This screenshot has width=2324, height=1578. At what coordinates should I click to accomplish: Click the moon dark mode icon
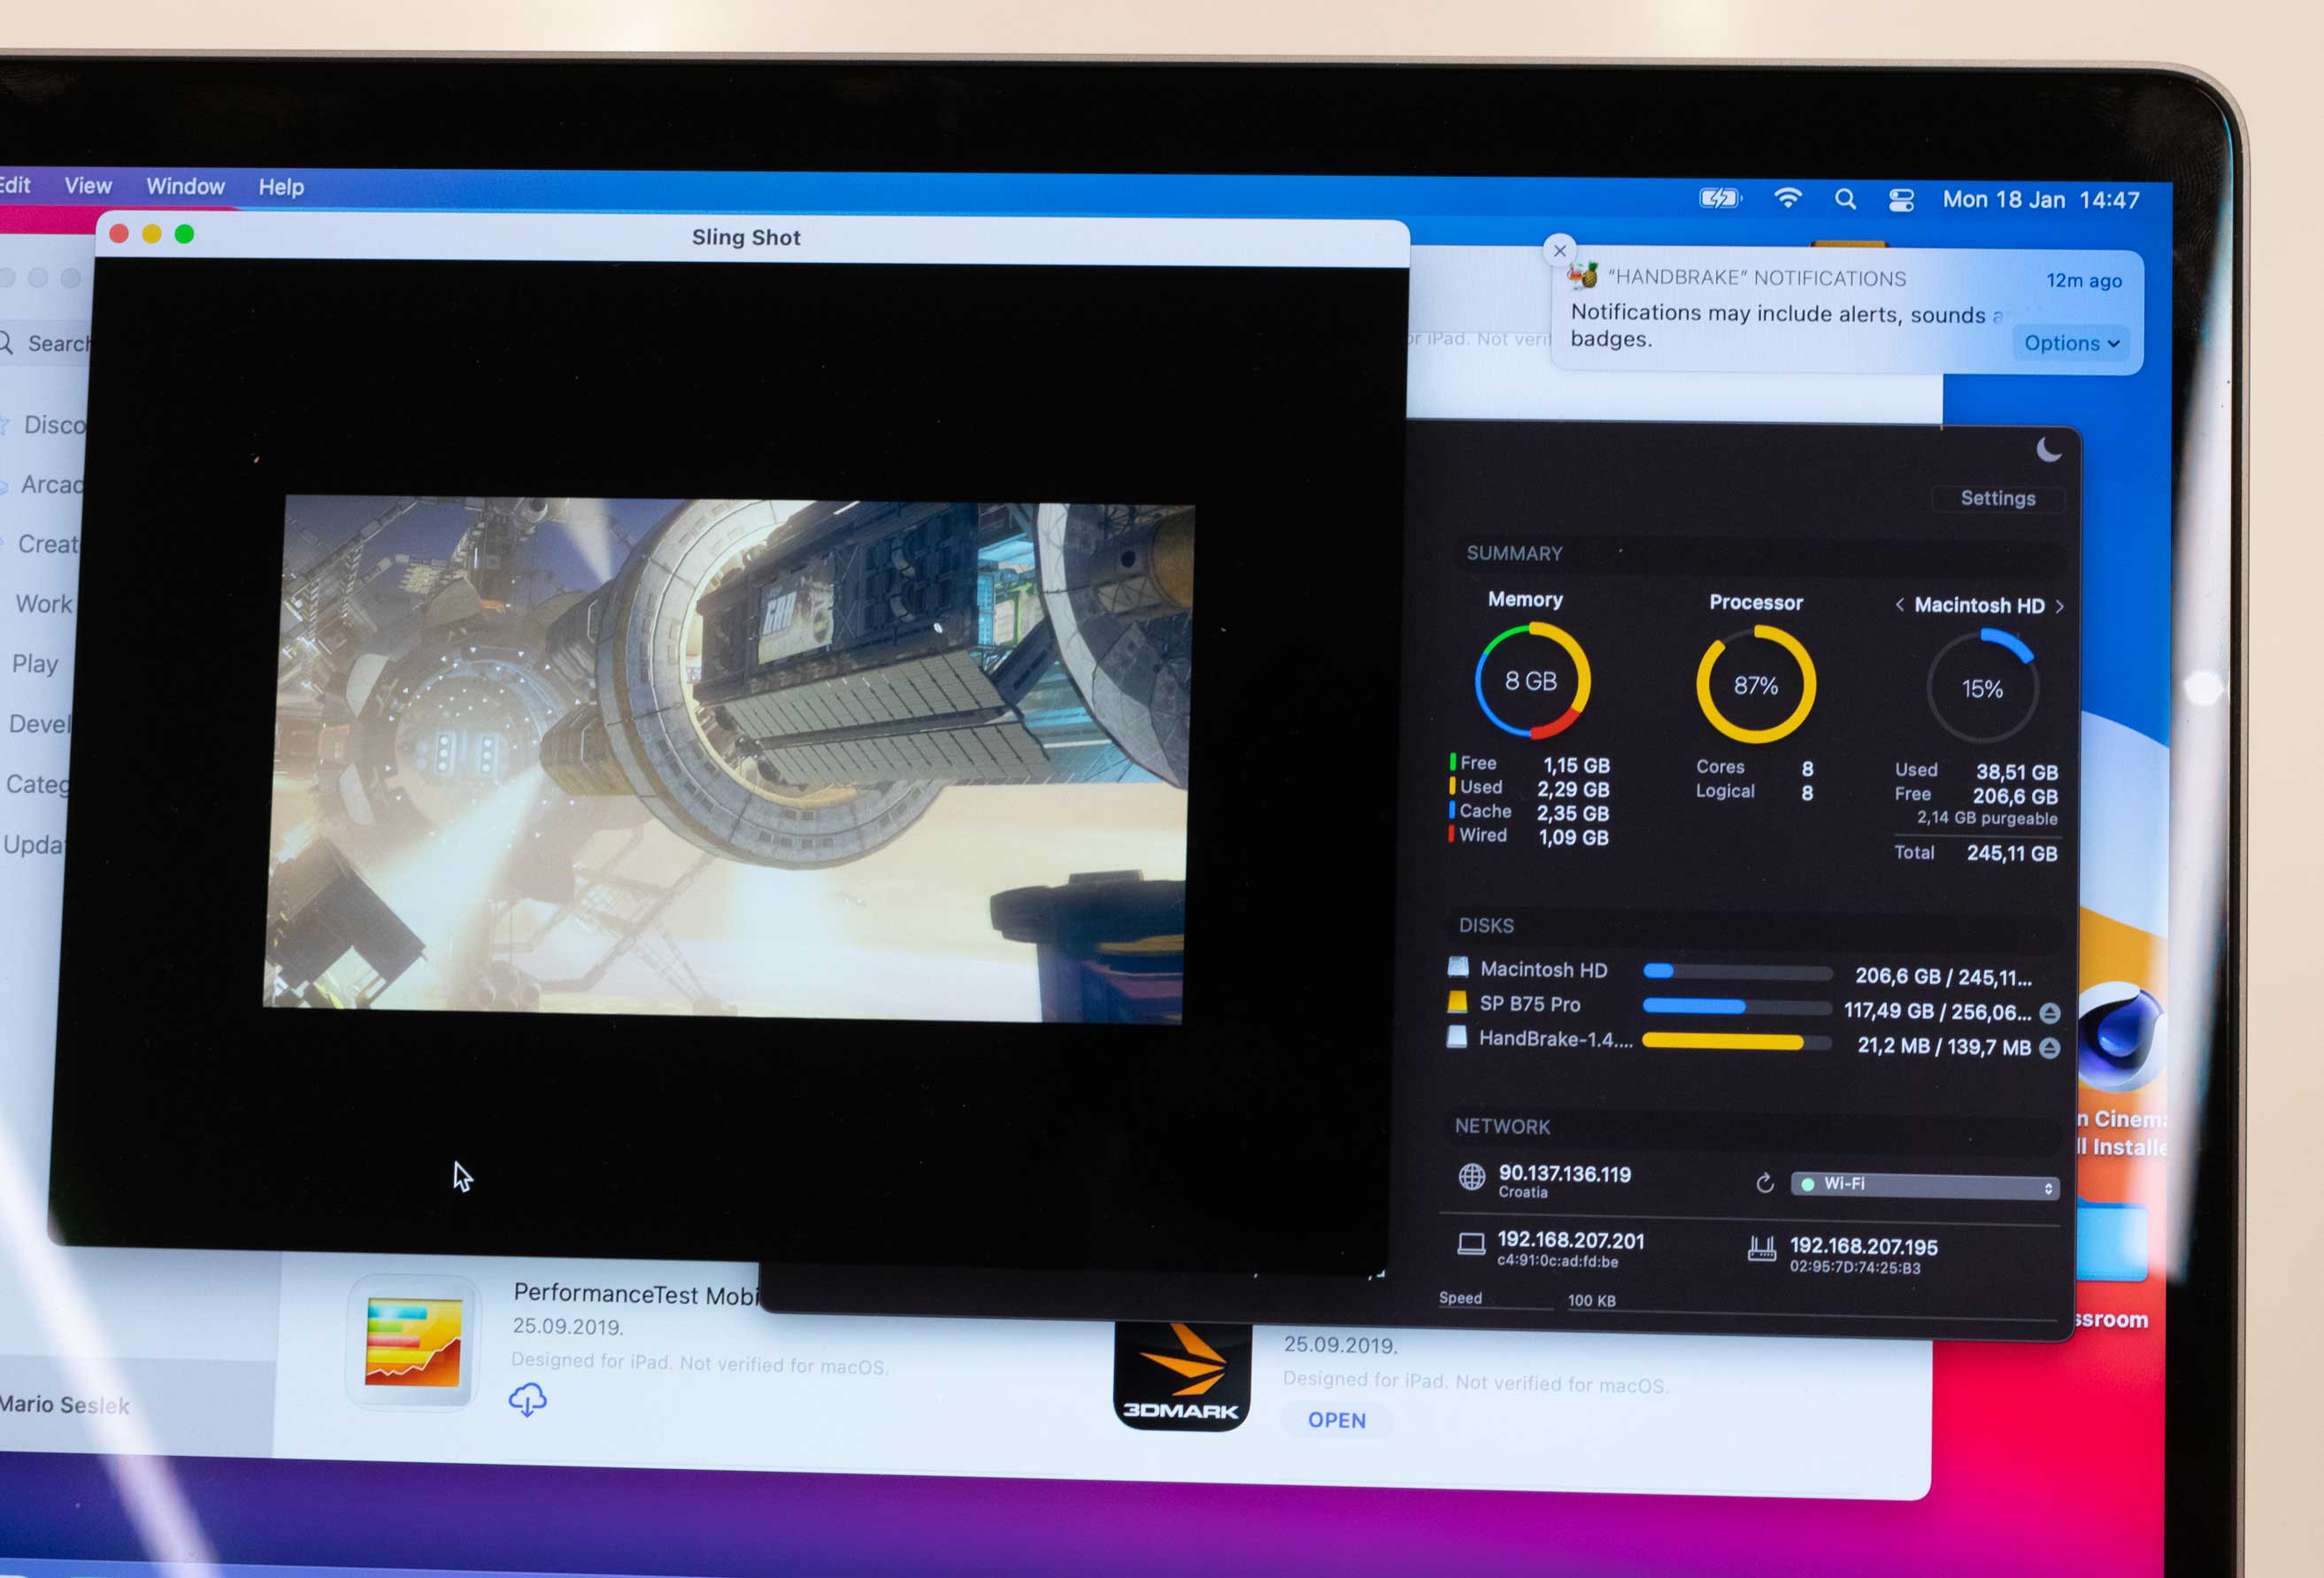point(2049,450)
